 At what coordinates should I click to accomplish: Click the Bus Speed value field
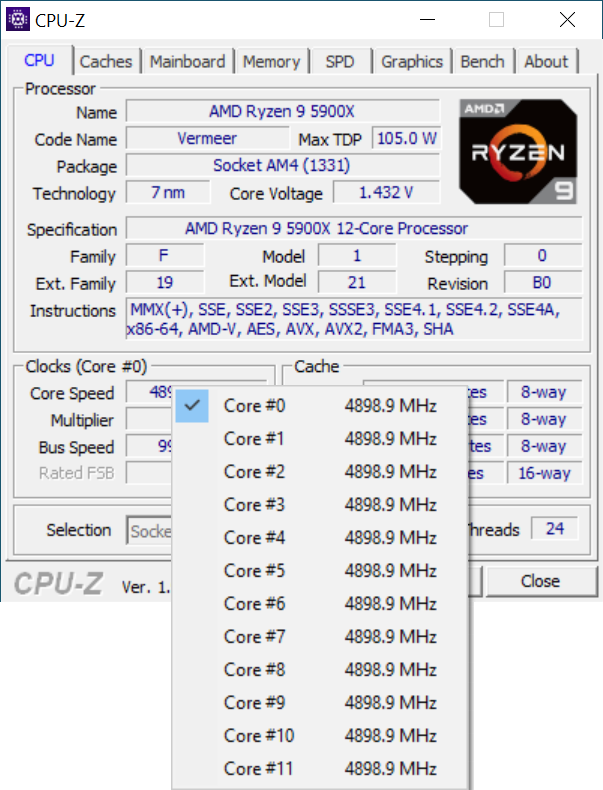tap(149, 446)
